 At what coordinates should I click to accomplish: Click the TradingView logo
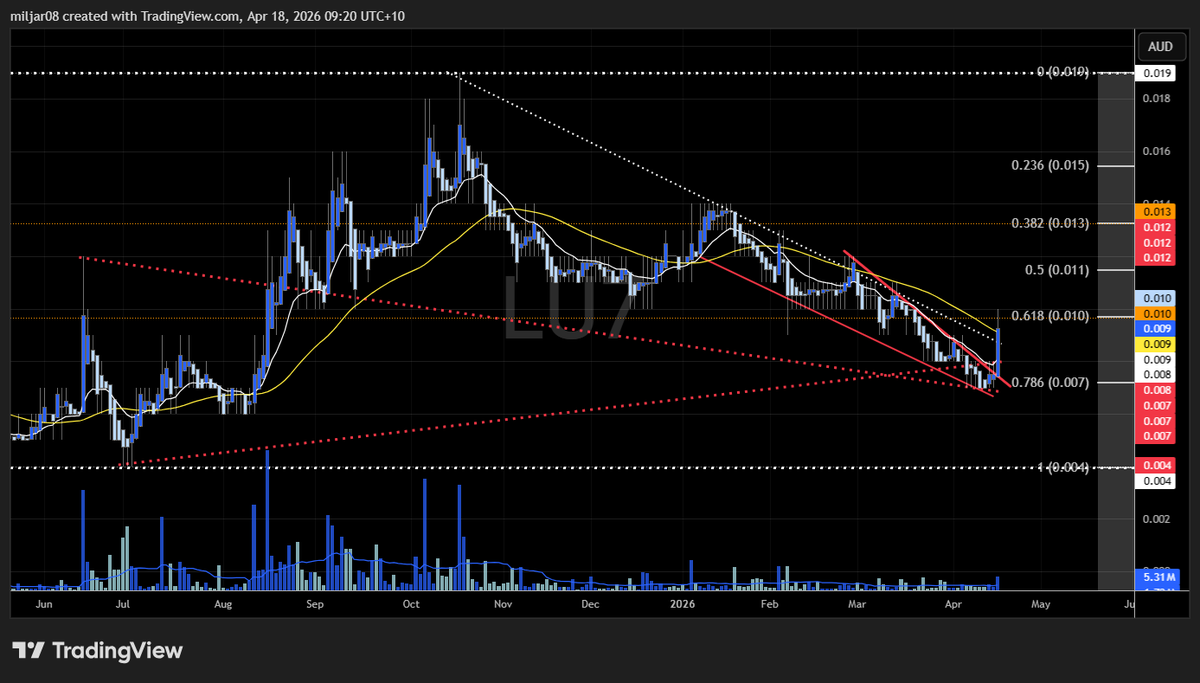click(x=95, y=651)
